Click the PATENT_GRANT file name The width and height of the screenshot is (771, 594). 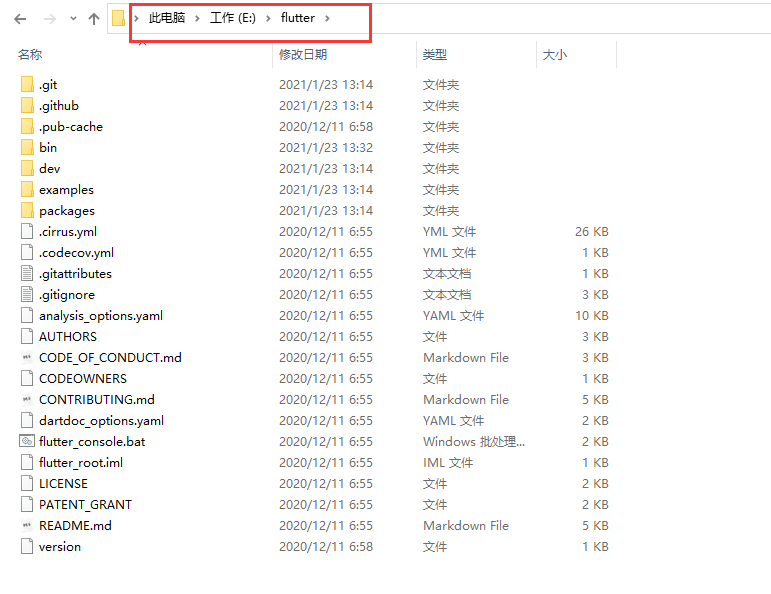point(86,505)
